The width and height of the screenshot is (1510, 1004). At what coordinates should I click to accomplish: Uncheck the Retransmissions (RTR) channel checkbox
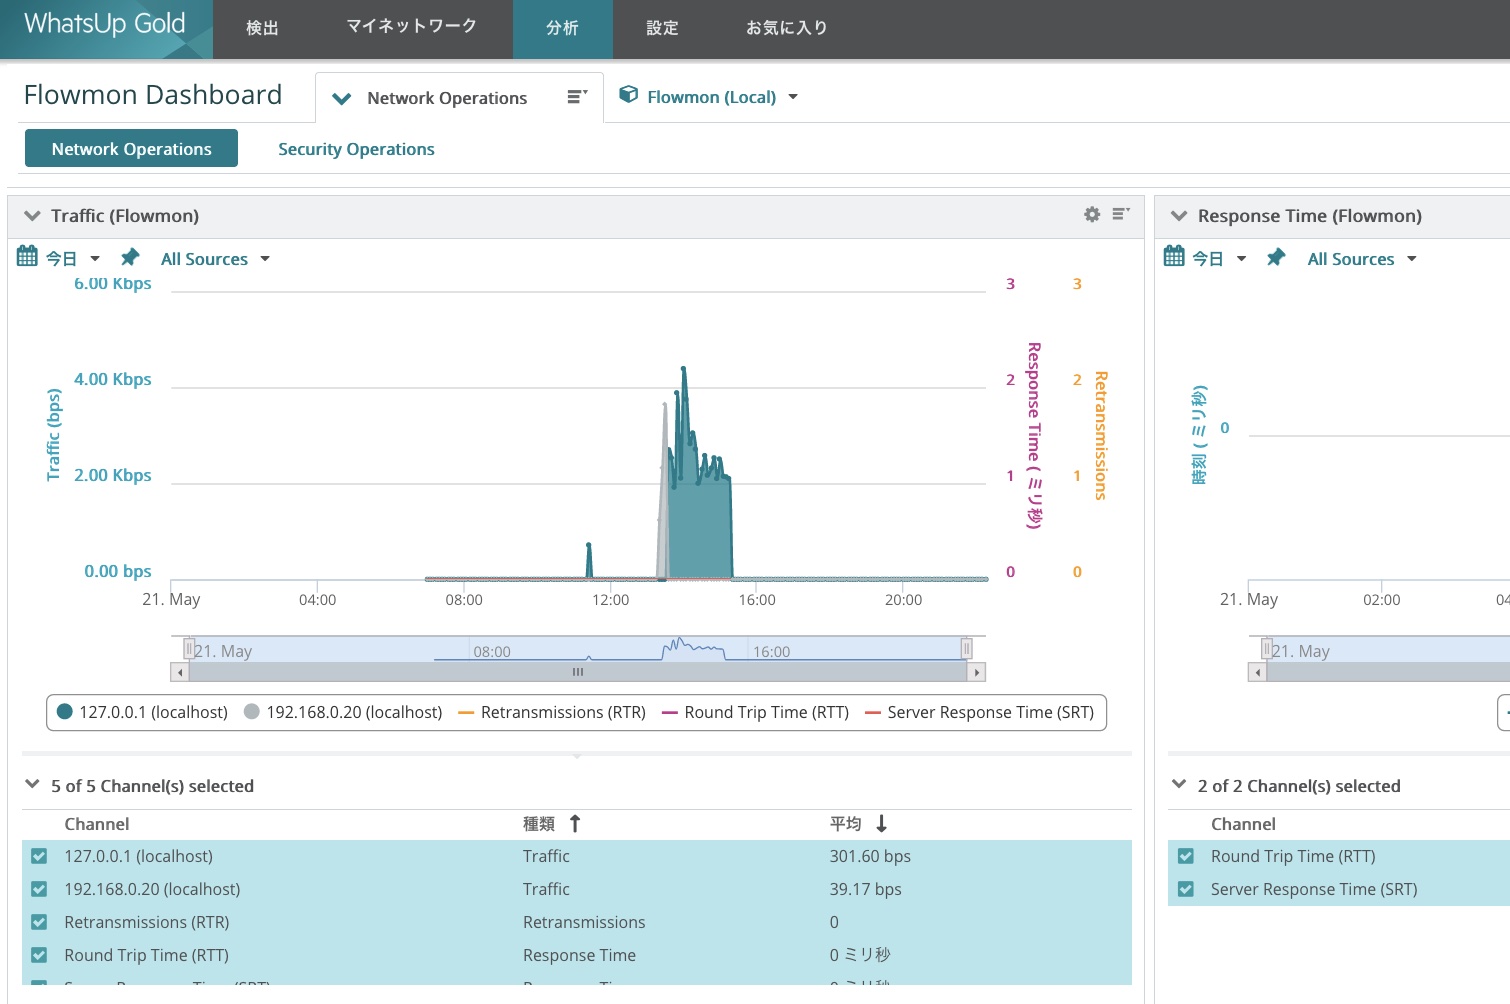(x=39, y=922)
